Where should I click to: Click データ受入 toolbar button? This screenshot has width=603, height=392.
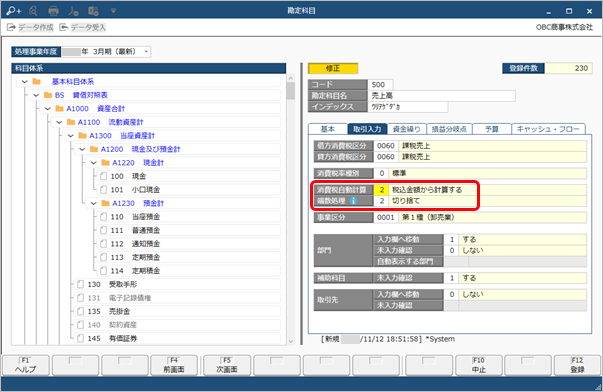[82, 27]
